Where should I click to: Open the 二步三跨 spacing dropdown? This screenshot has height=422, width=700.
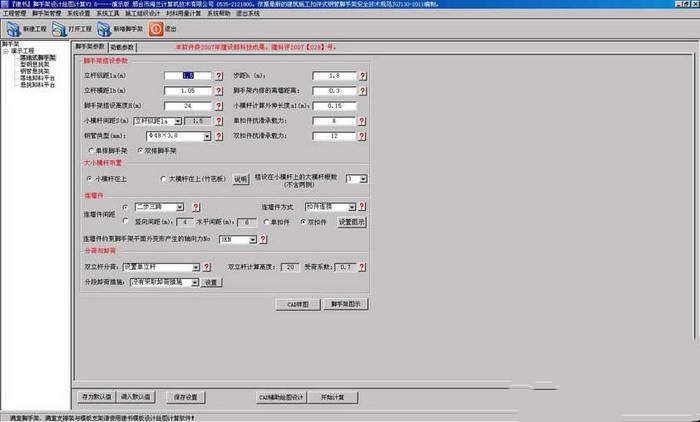click(179, 207)
